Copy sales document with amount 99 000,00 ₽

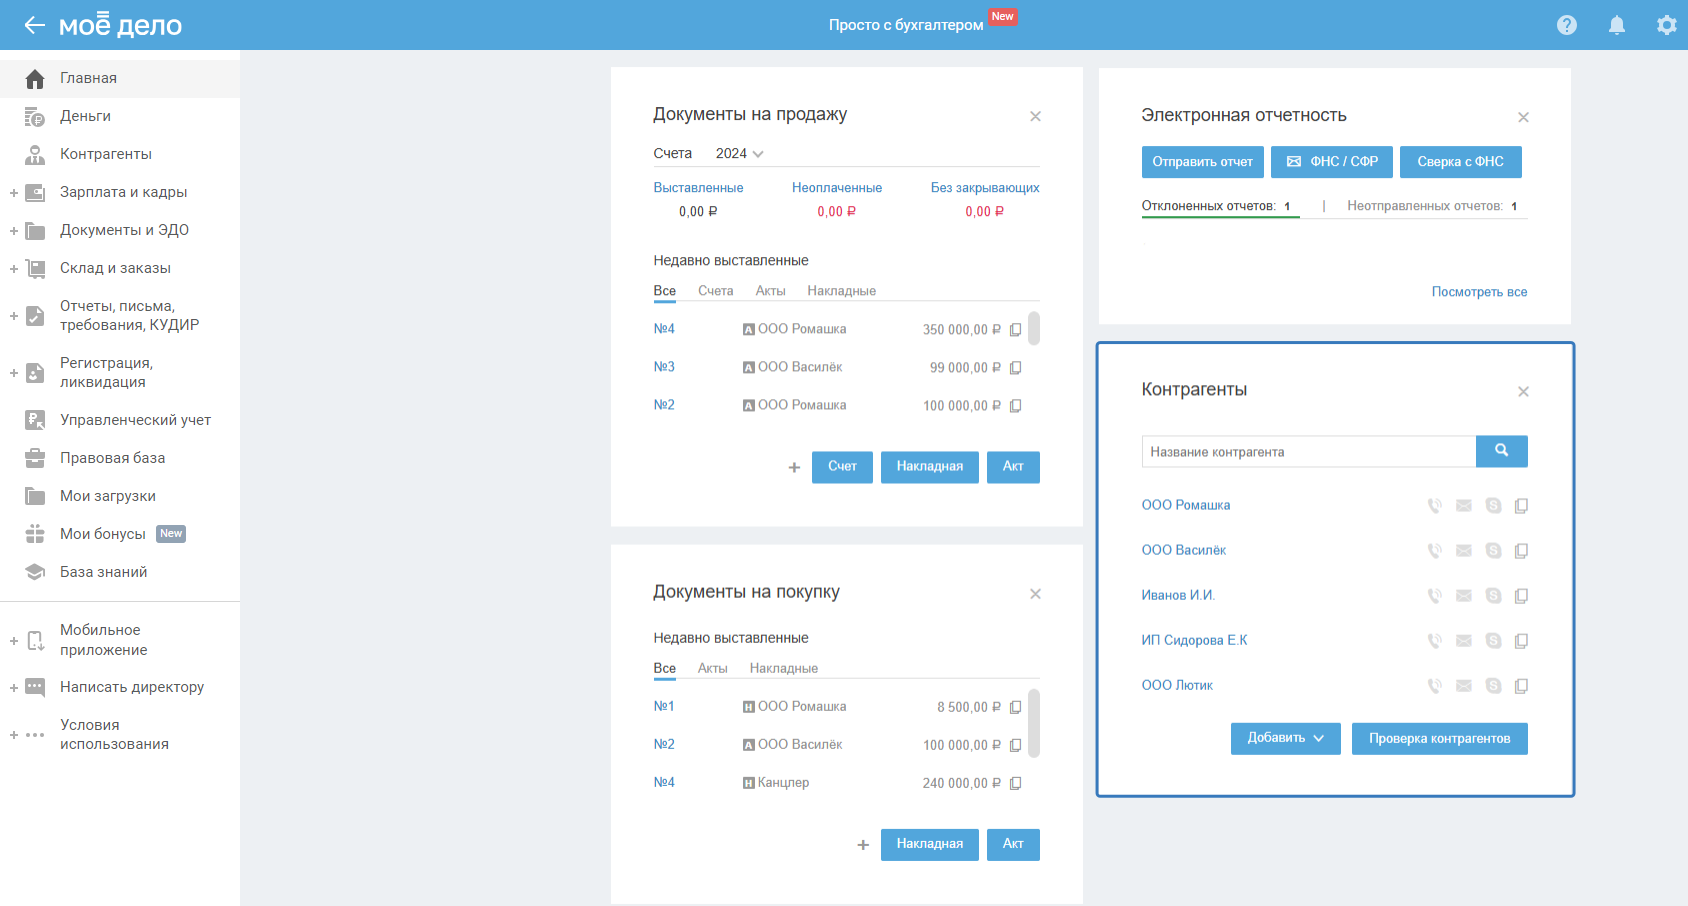pos(1015,368)
